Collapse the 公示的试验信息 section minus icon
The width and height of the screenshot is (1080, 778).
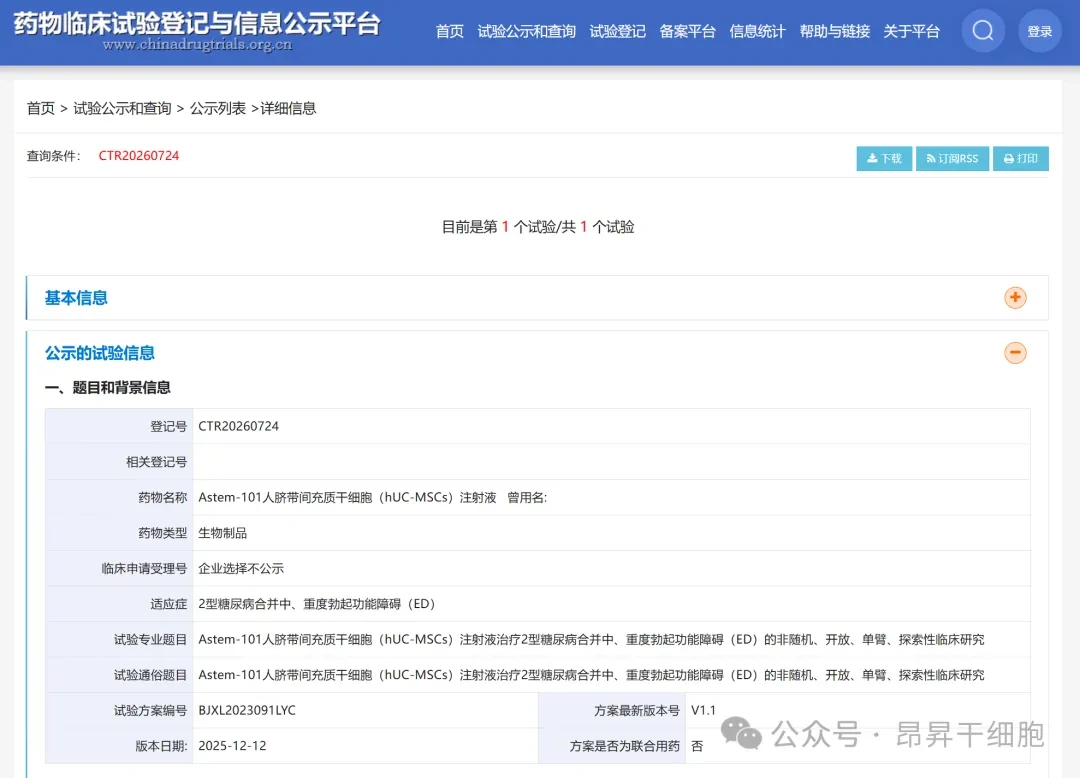[x=1015, y=353]
